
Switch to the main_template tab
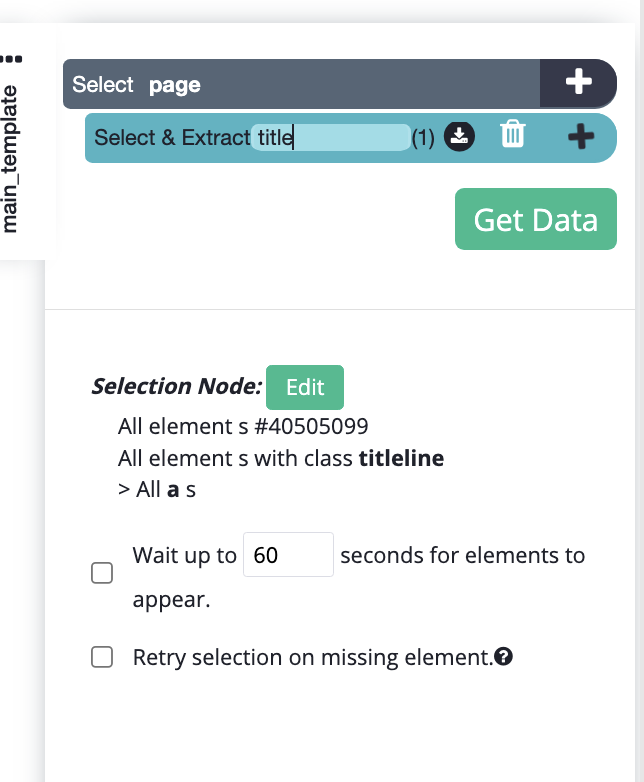[9, 159]
